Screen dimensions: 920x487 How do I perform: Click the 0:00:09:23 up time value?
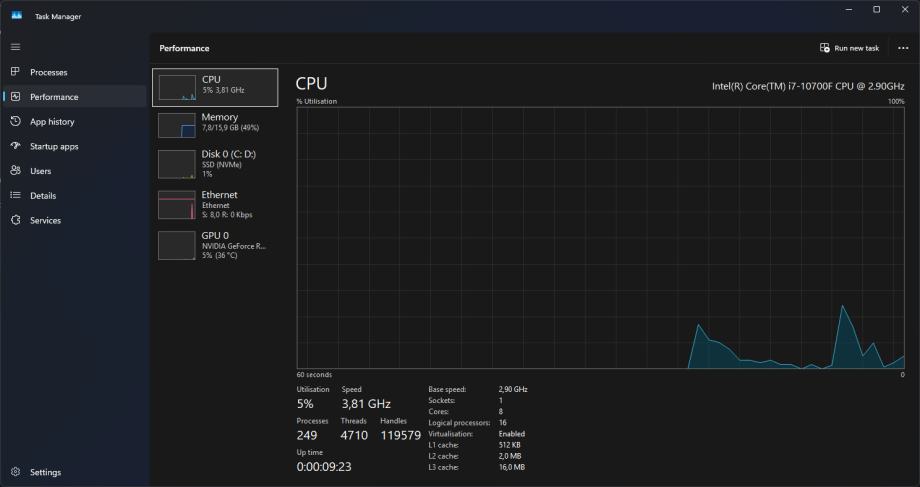324,467
